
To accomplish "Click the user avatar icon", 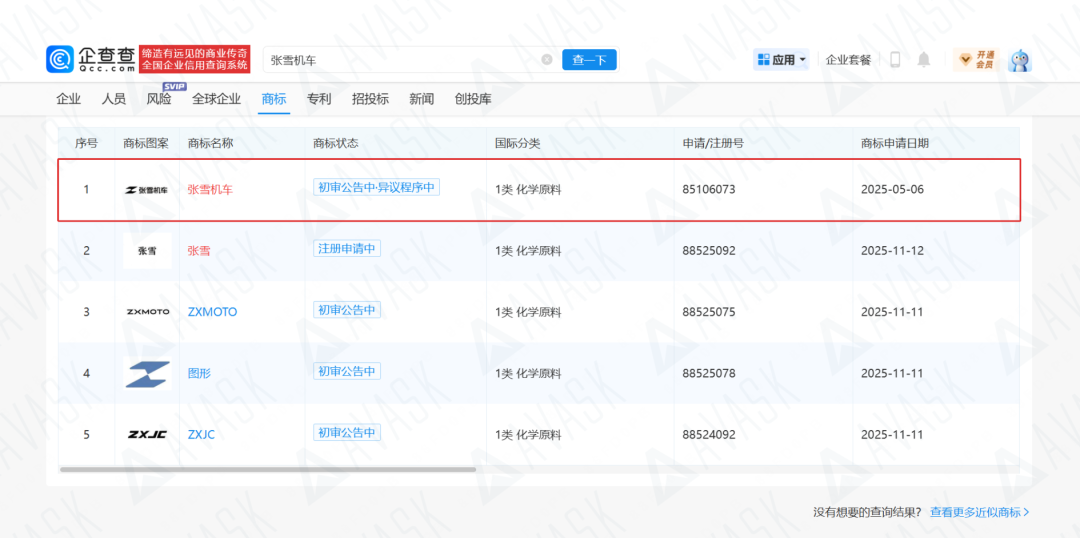I will [x=1020, y=60].
